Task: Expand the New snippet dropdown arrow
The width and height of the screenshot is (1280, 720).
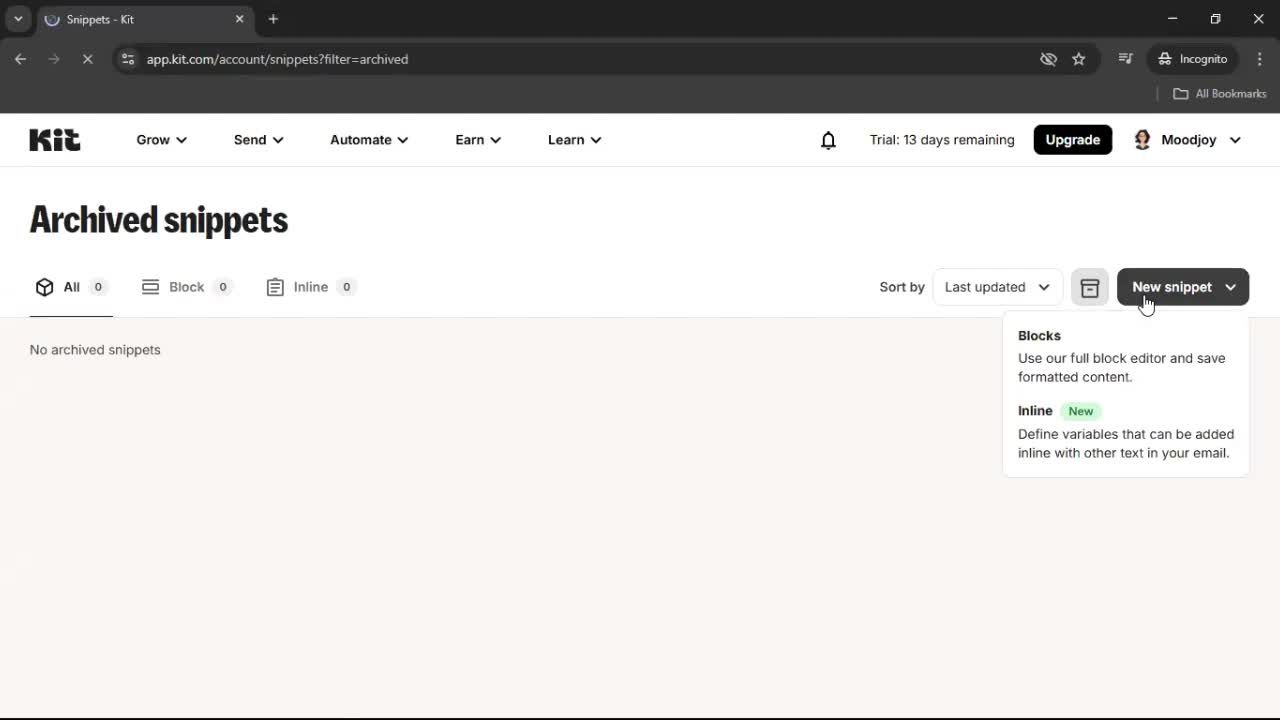Action: click(1231, 287)
